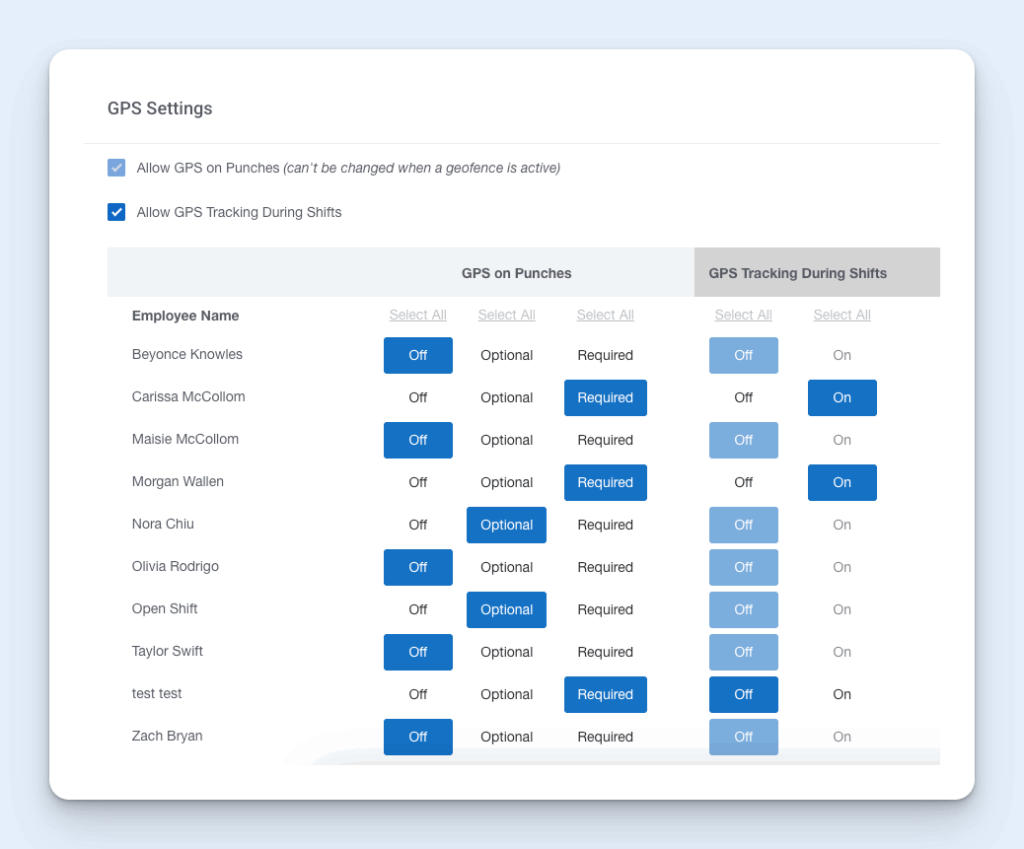1024x849 pixels.
Task: Click Select All above the Optional column
Action: coord(506,314)
